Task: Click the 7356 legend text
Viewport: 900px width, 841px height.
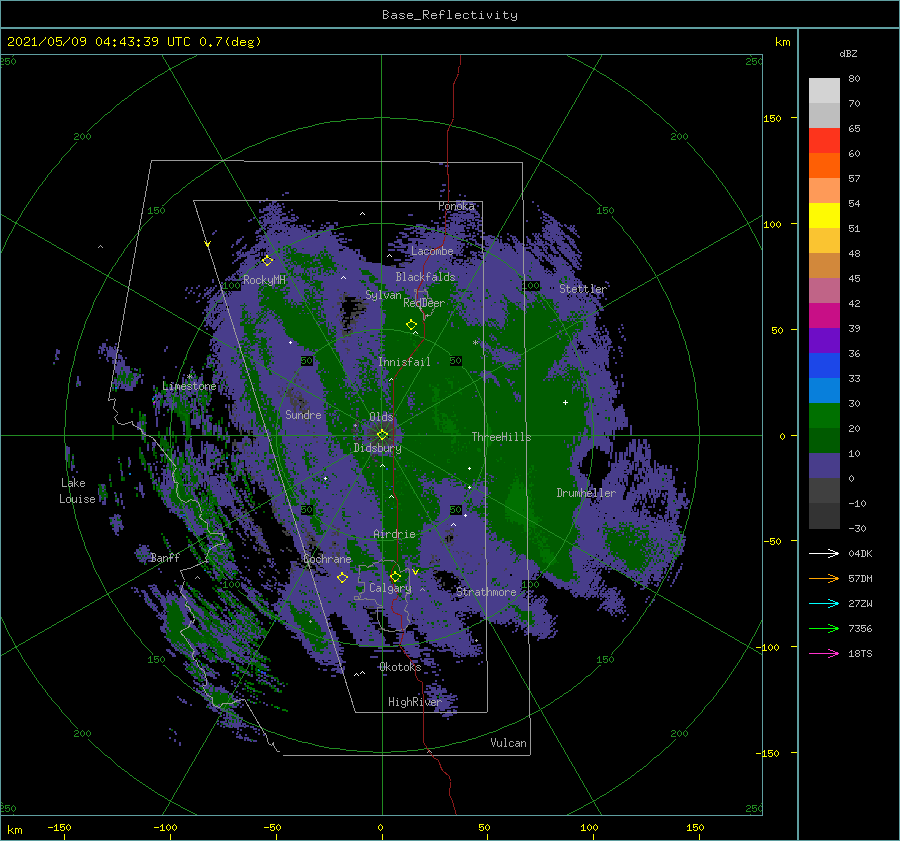Action: point(860,629)
